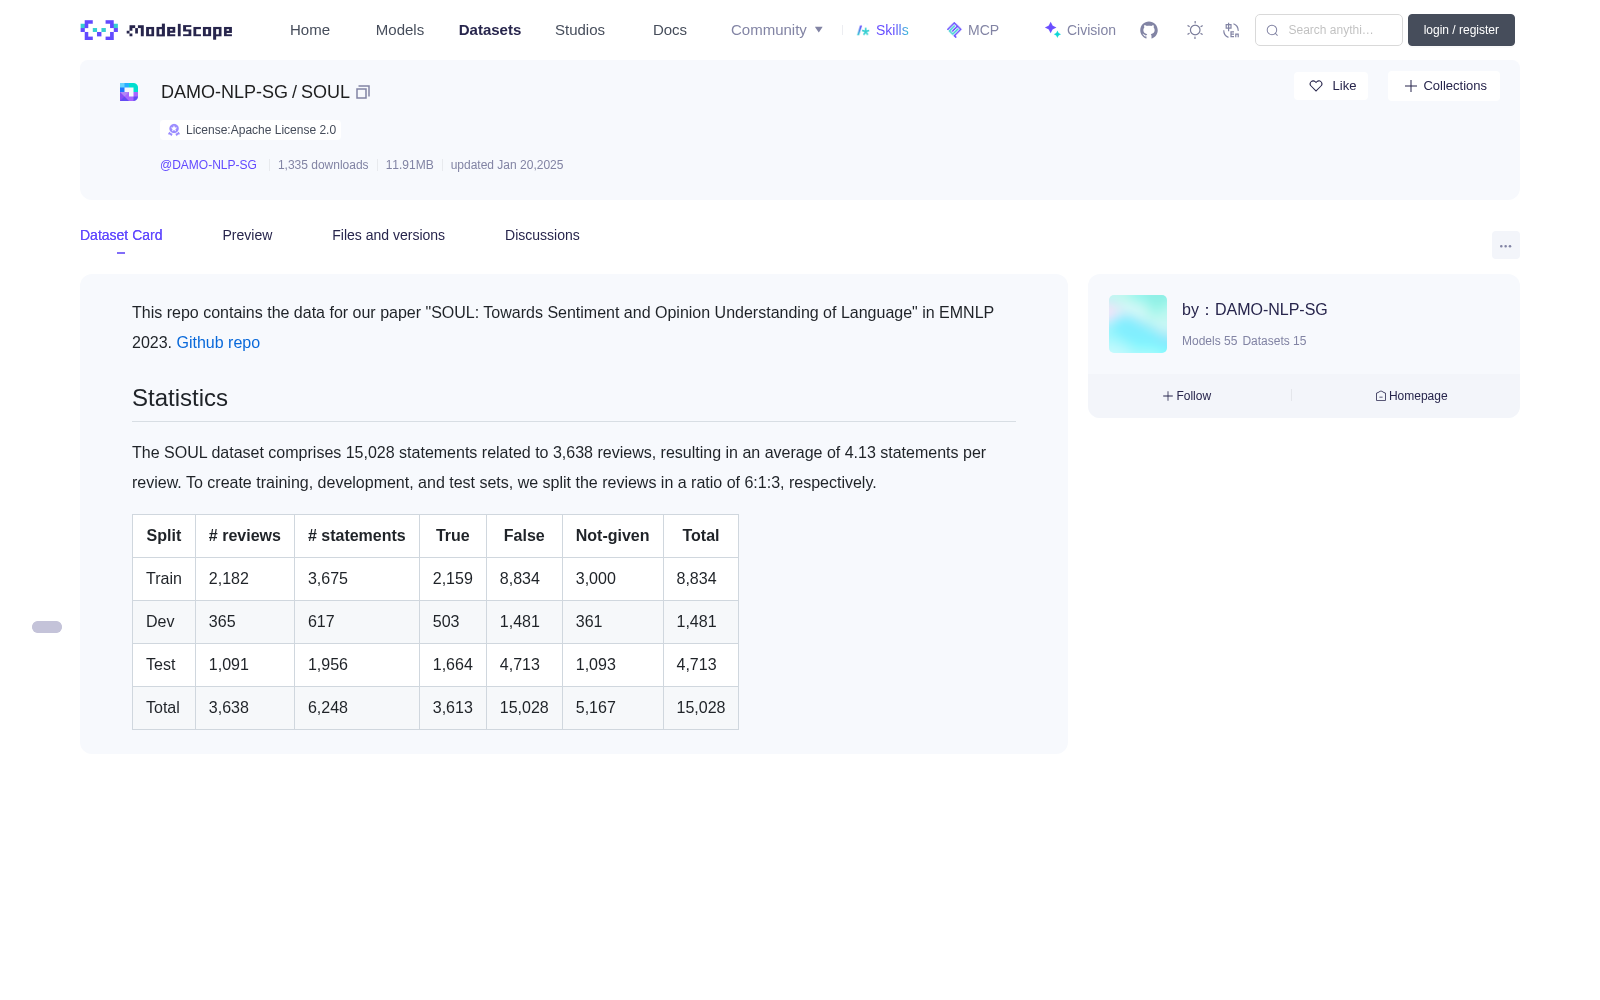Click the ModelScope logo

157,30
